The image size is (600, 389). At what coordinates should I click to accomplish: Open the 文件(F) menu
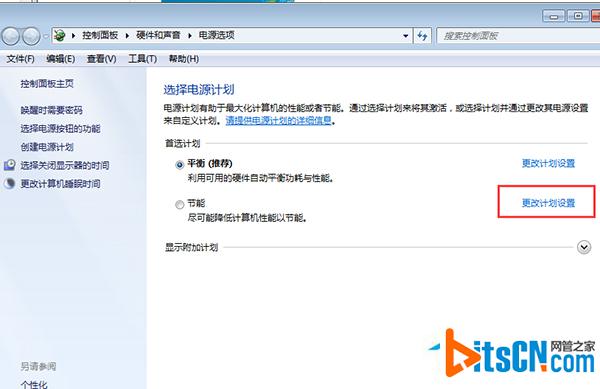[x=20, y=59]
